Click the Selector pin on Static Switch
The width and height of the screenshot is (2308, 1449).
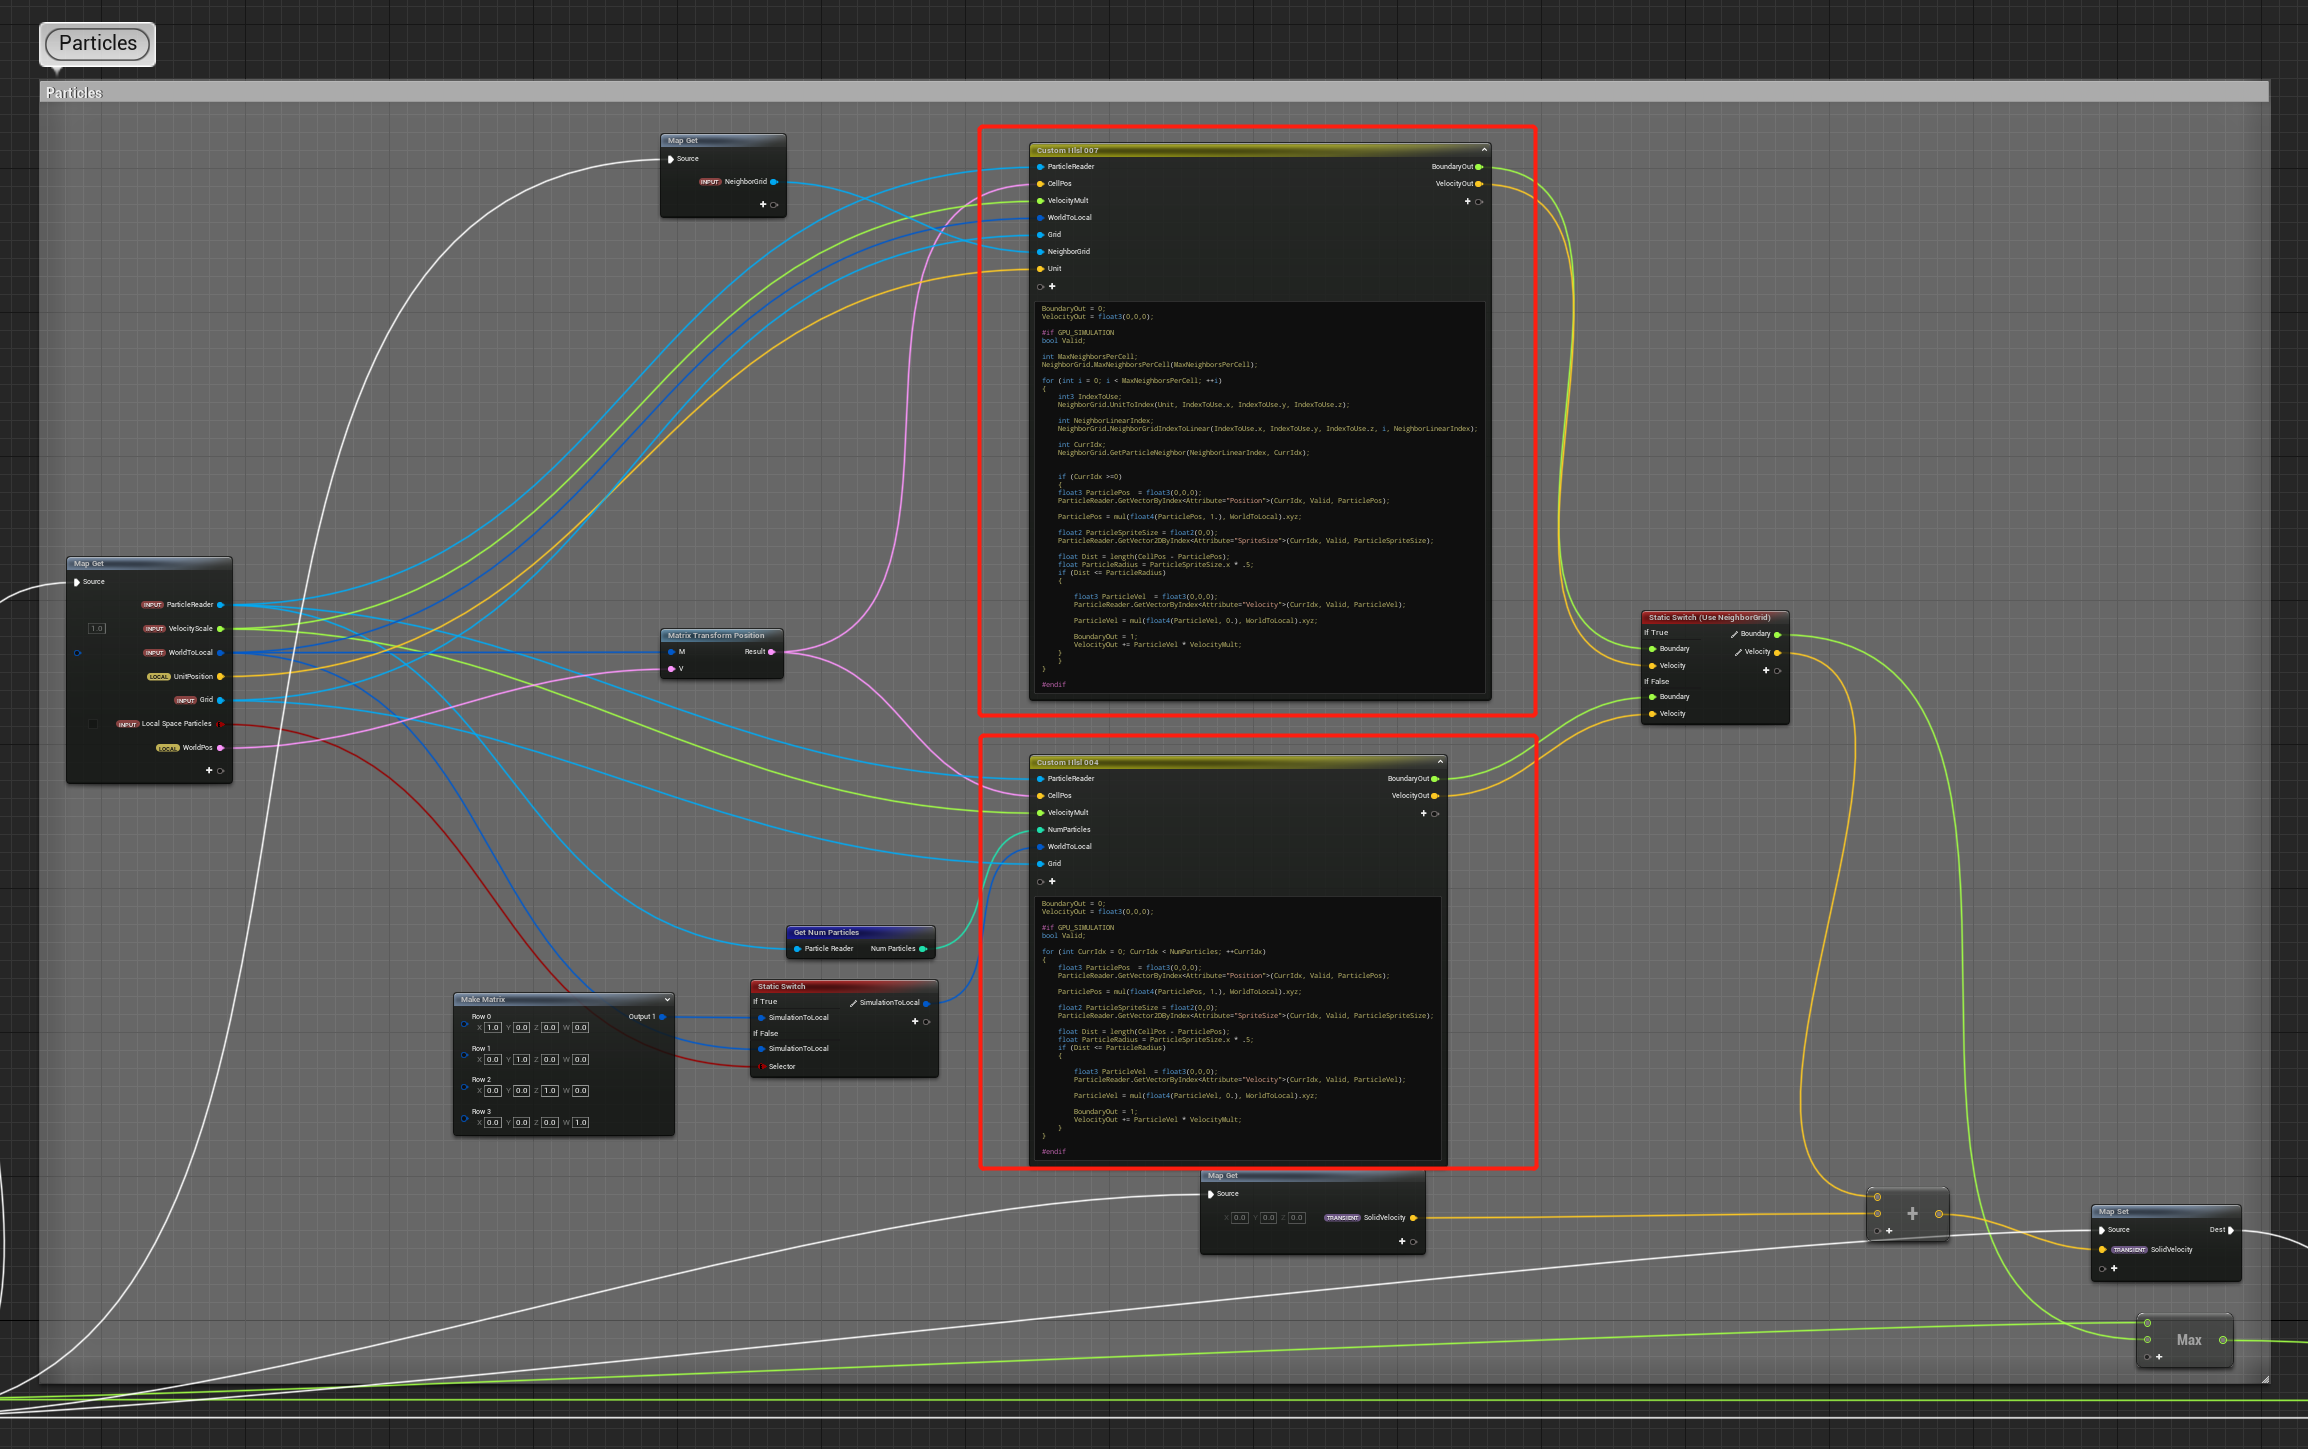point(761,1066)
